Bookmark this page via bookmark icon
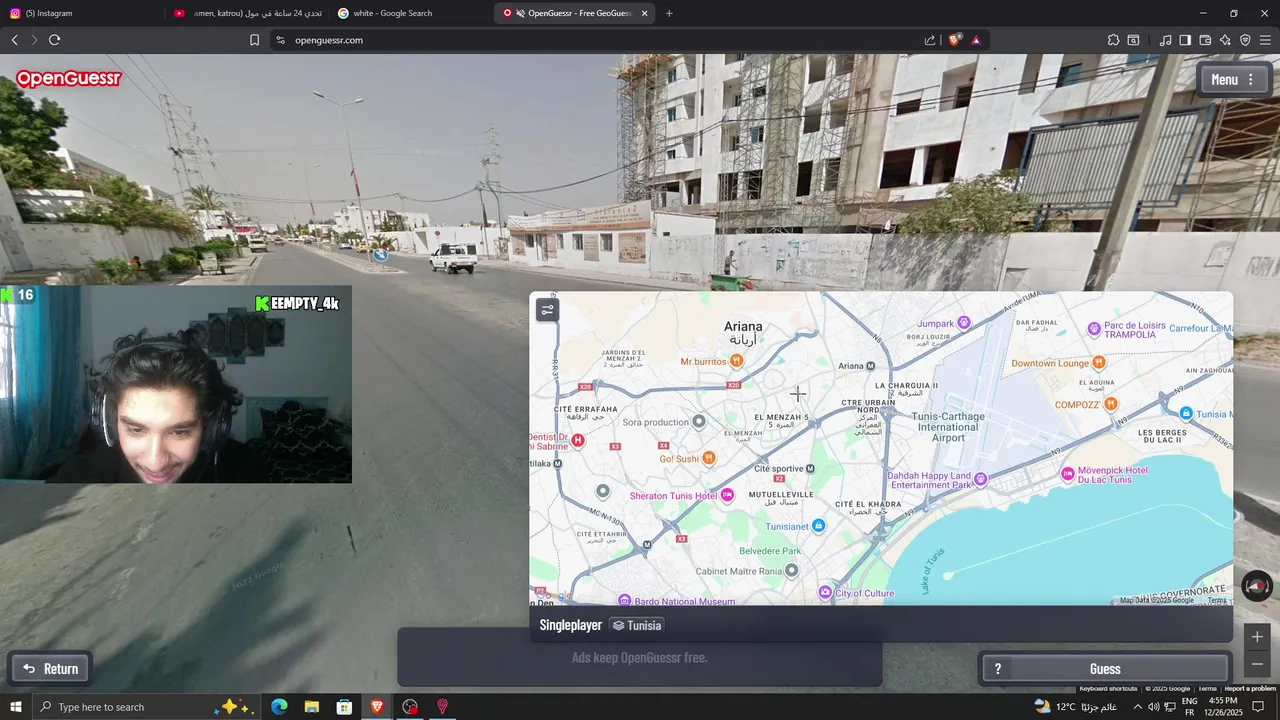Screen dimensions: 1280x720 254,40
